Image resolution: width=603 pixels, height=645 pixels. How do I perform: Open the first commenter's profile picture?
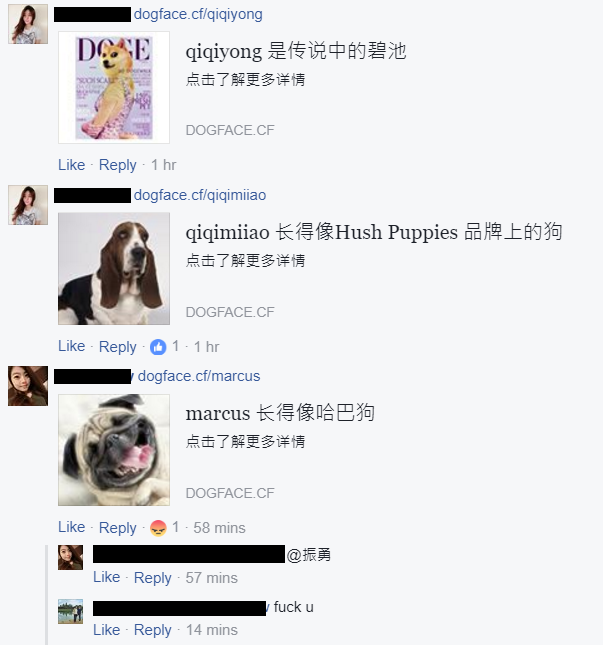point(28,24)
